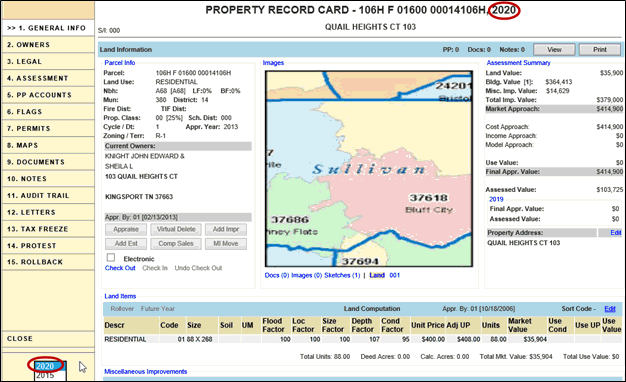The image size is (626, 382).
Task: Edit the Land Computation sort code
Action: coord(610,309)
